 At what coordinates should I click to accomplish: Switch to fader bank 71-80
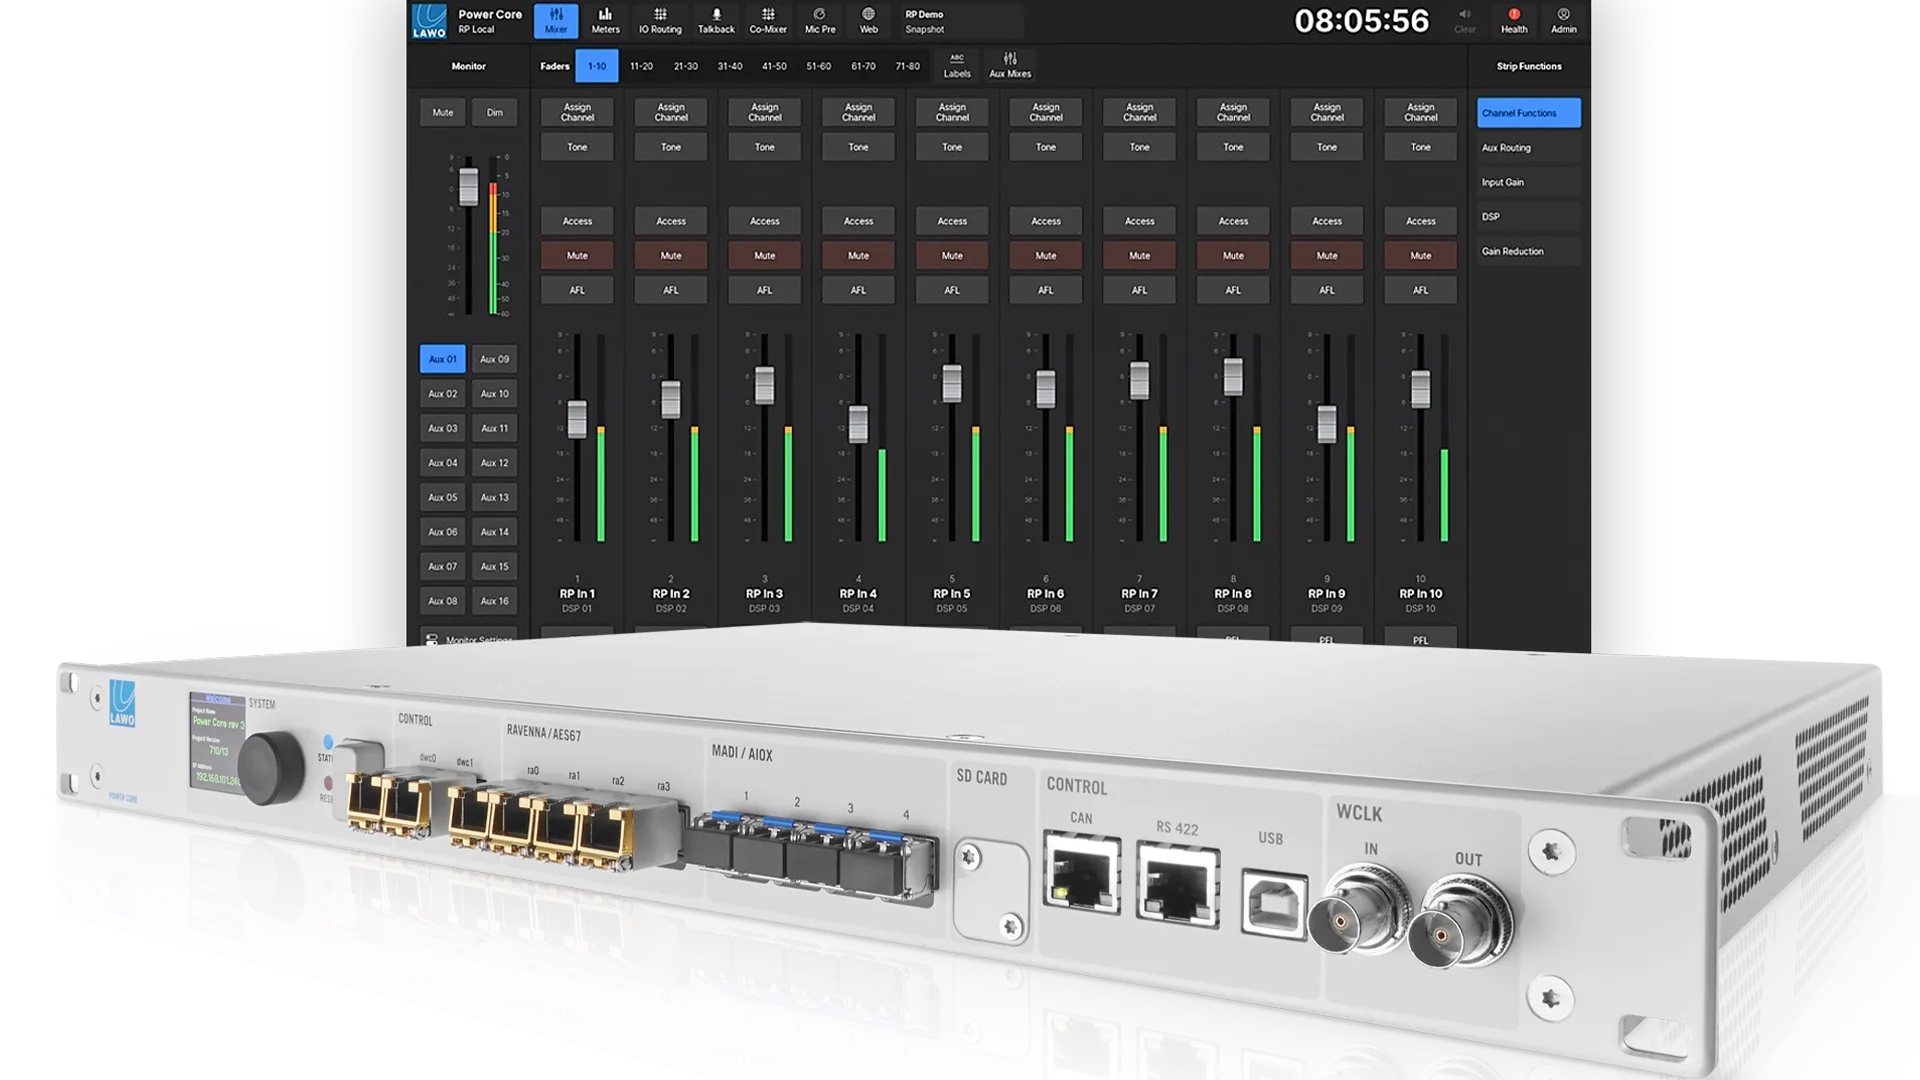pyautogui.click(x=907, y=66)
